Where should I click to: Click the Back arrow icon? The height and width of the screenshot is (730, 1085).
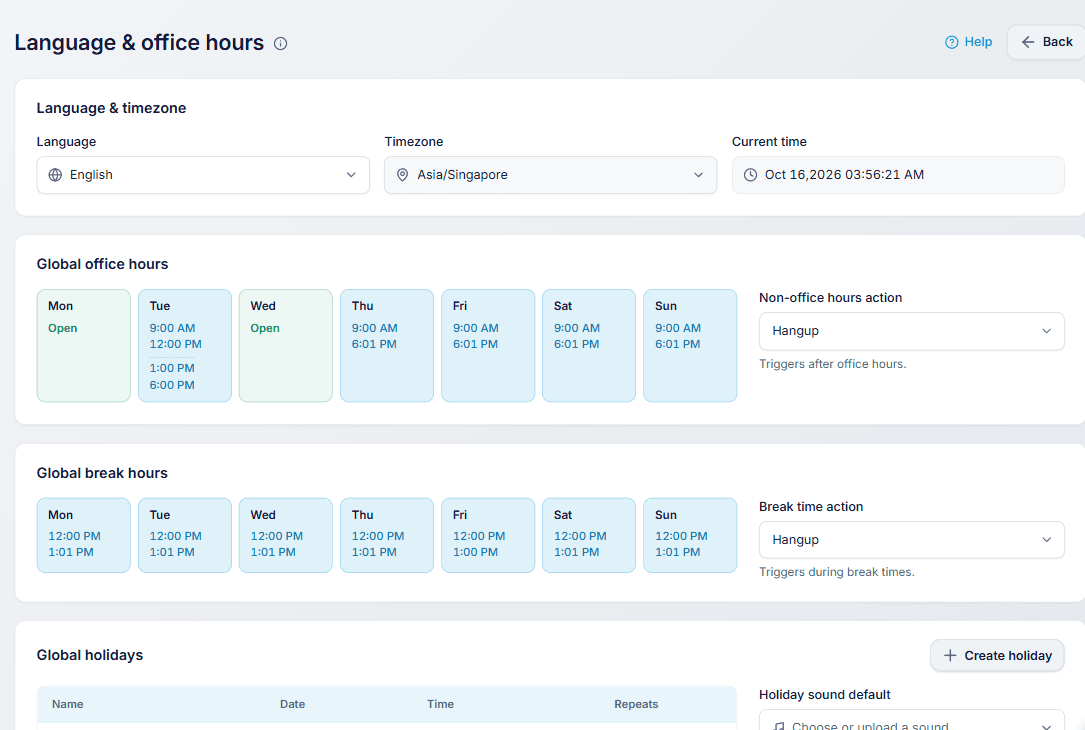(x=1028, y=42)
